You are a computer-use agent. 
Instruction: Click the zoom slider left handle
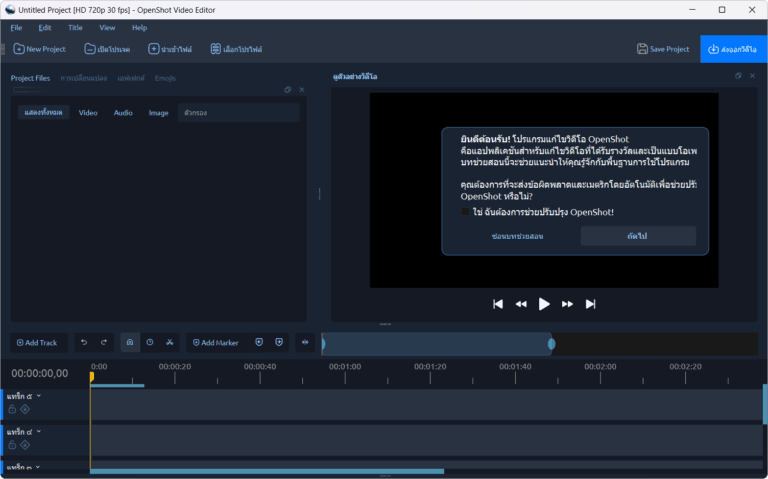323,344
